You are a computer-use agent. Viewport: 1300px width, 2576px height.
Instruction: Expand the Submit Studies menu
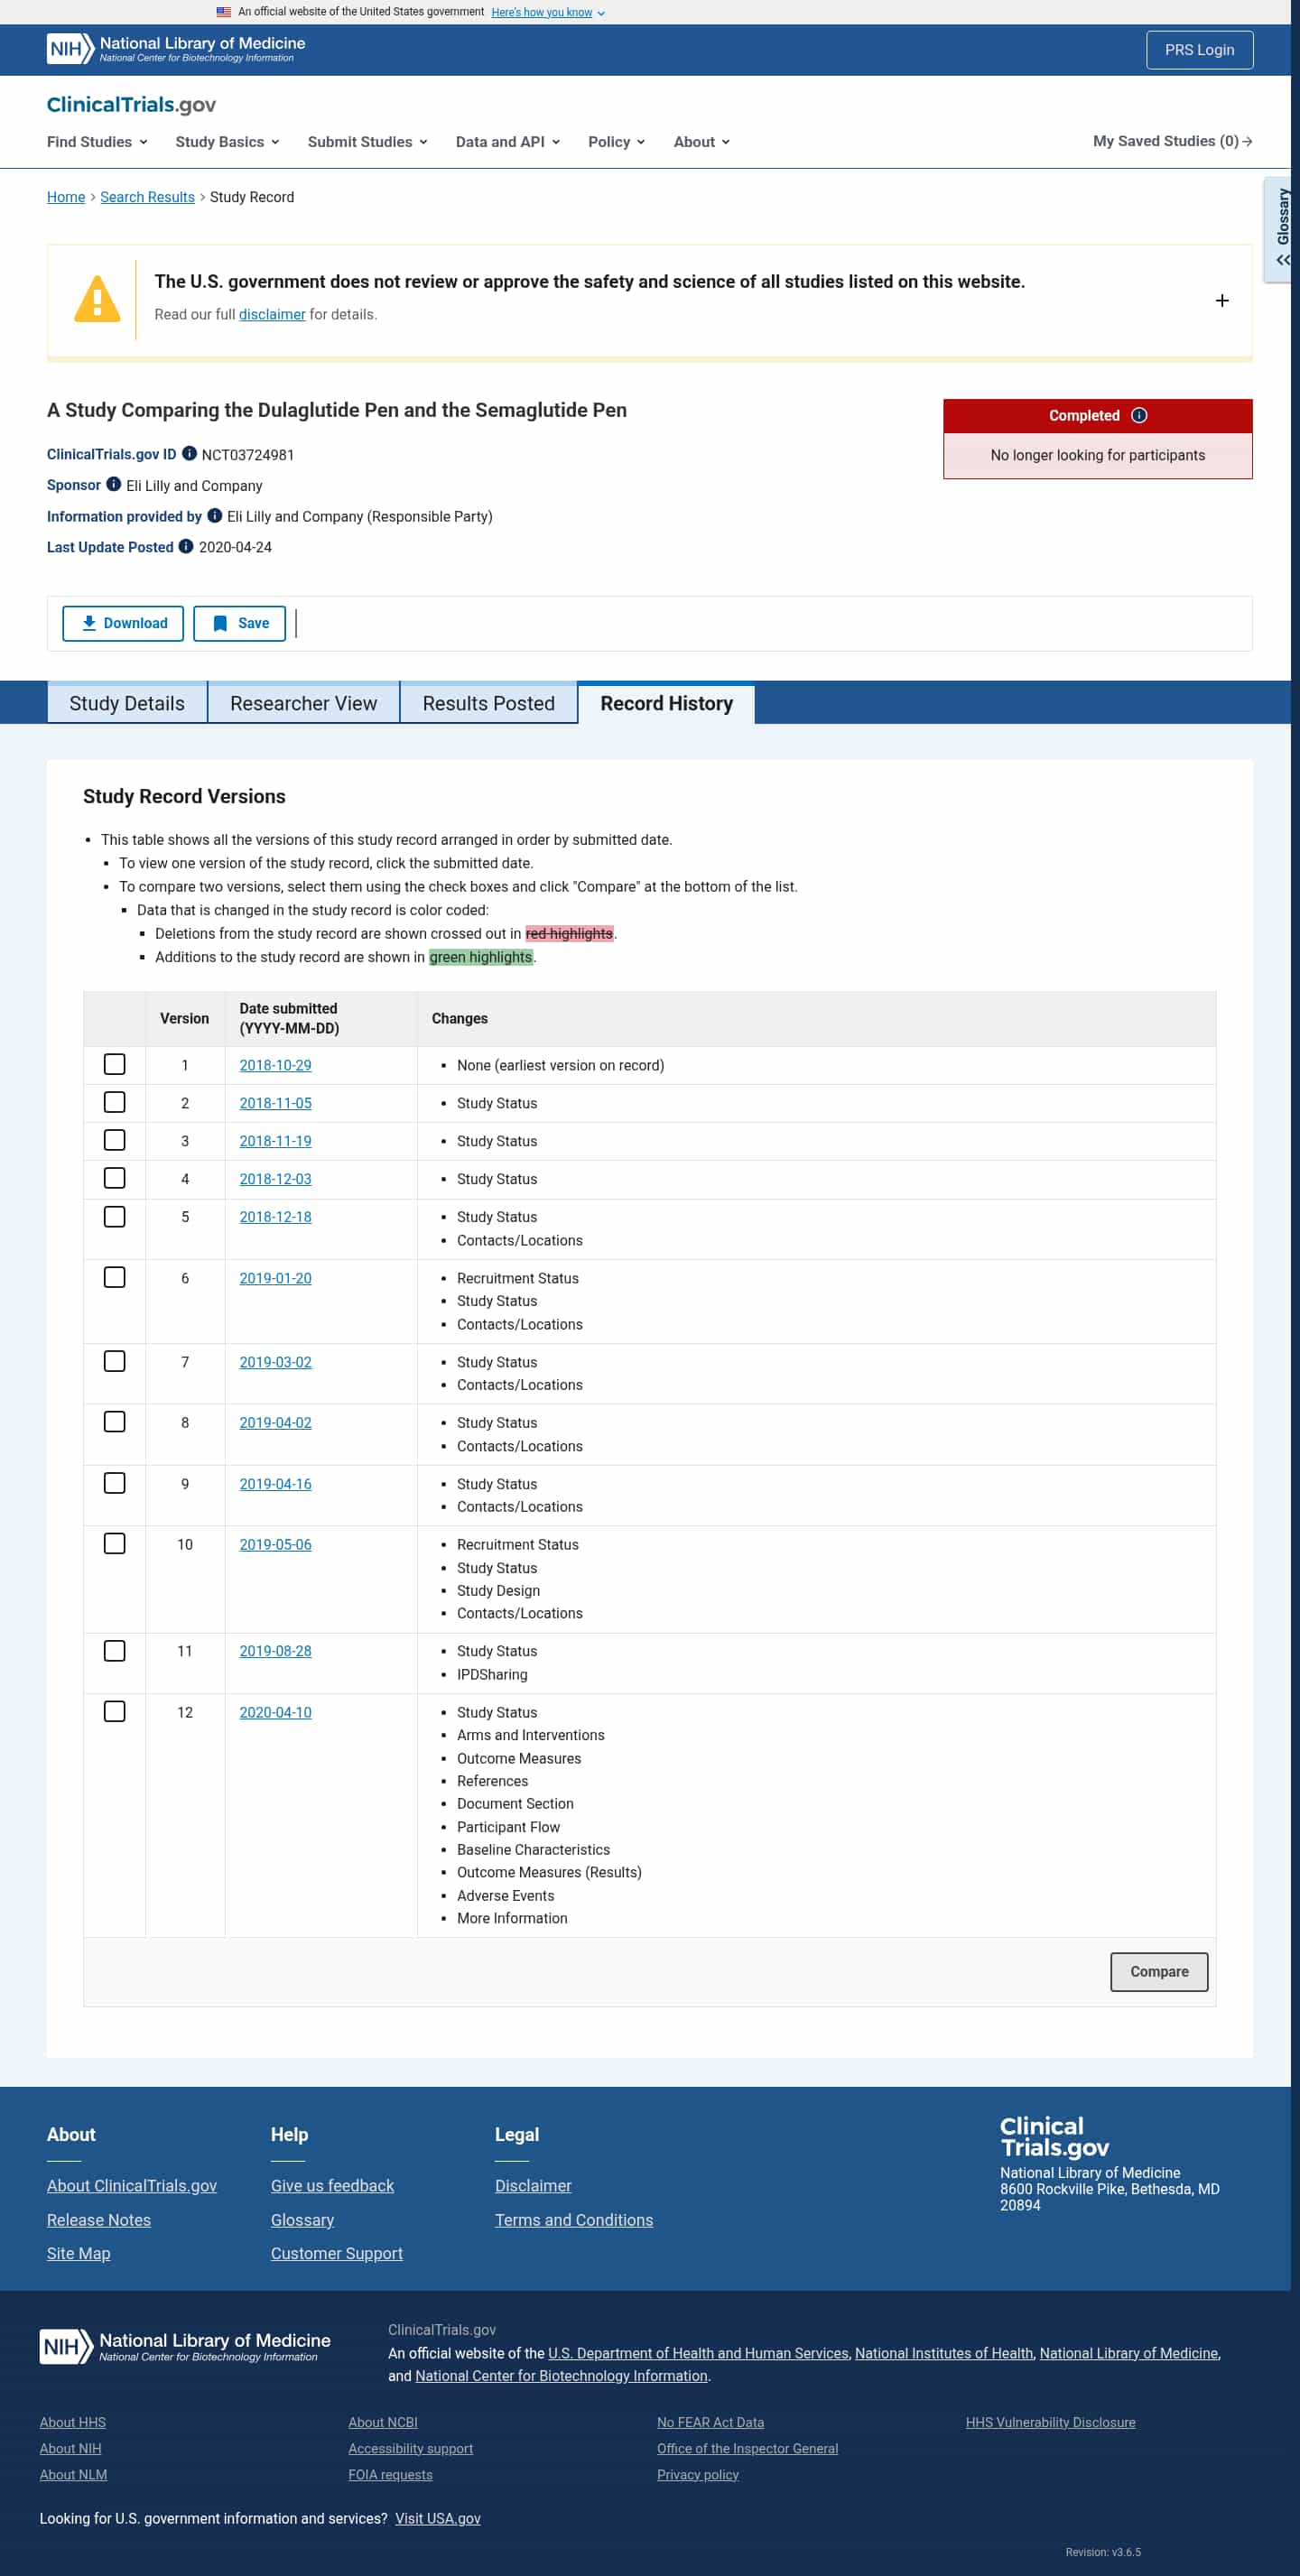click(x=367, y=142)
